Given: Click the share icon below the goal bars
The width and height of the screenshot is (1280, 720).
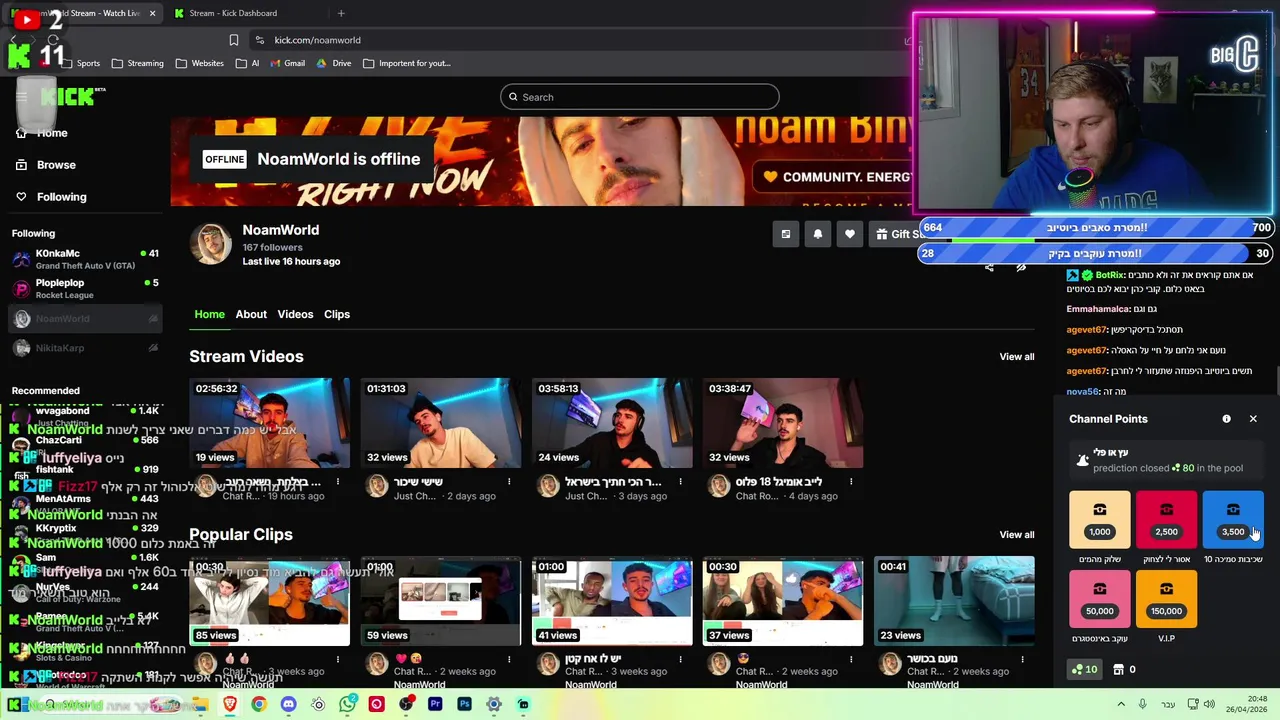Looking at the screenshot, I should point(989,267).
